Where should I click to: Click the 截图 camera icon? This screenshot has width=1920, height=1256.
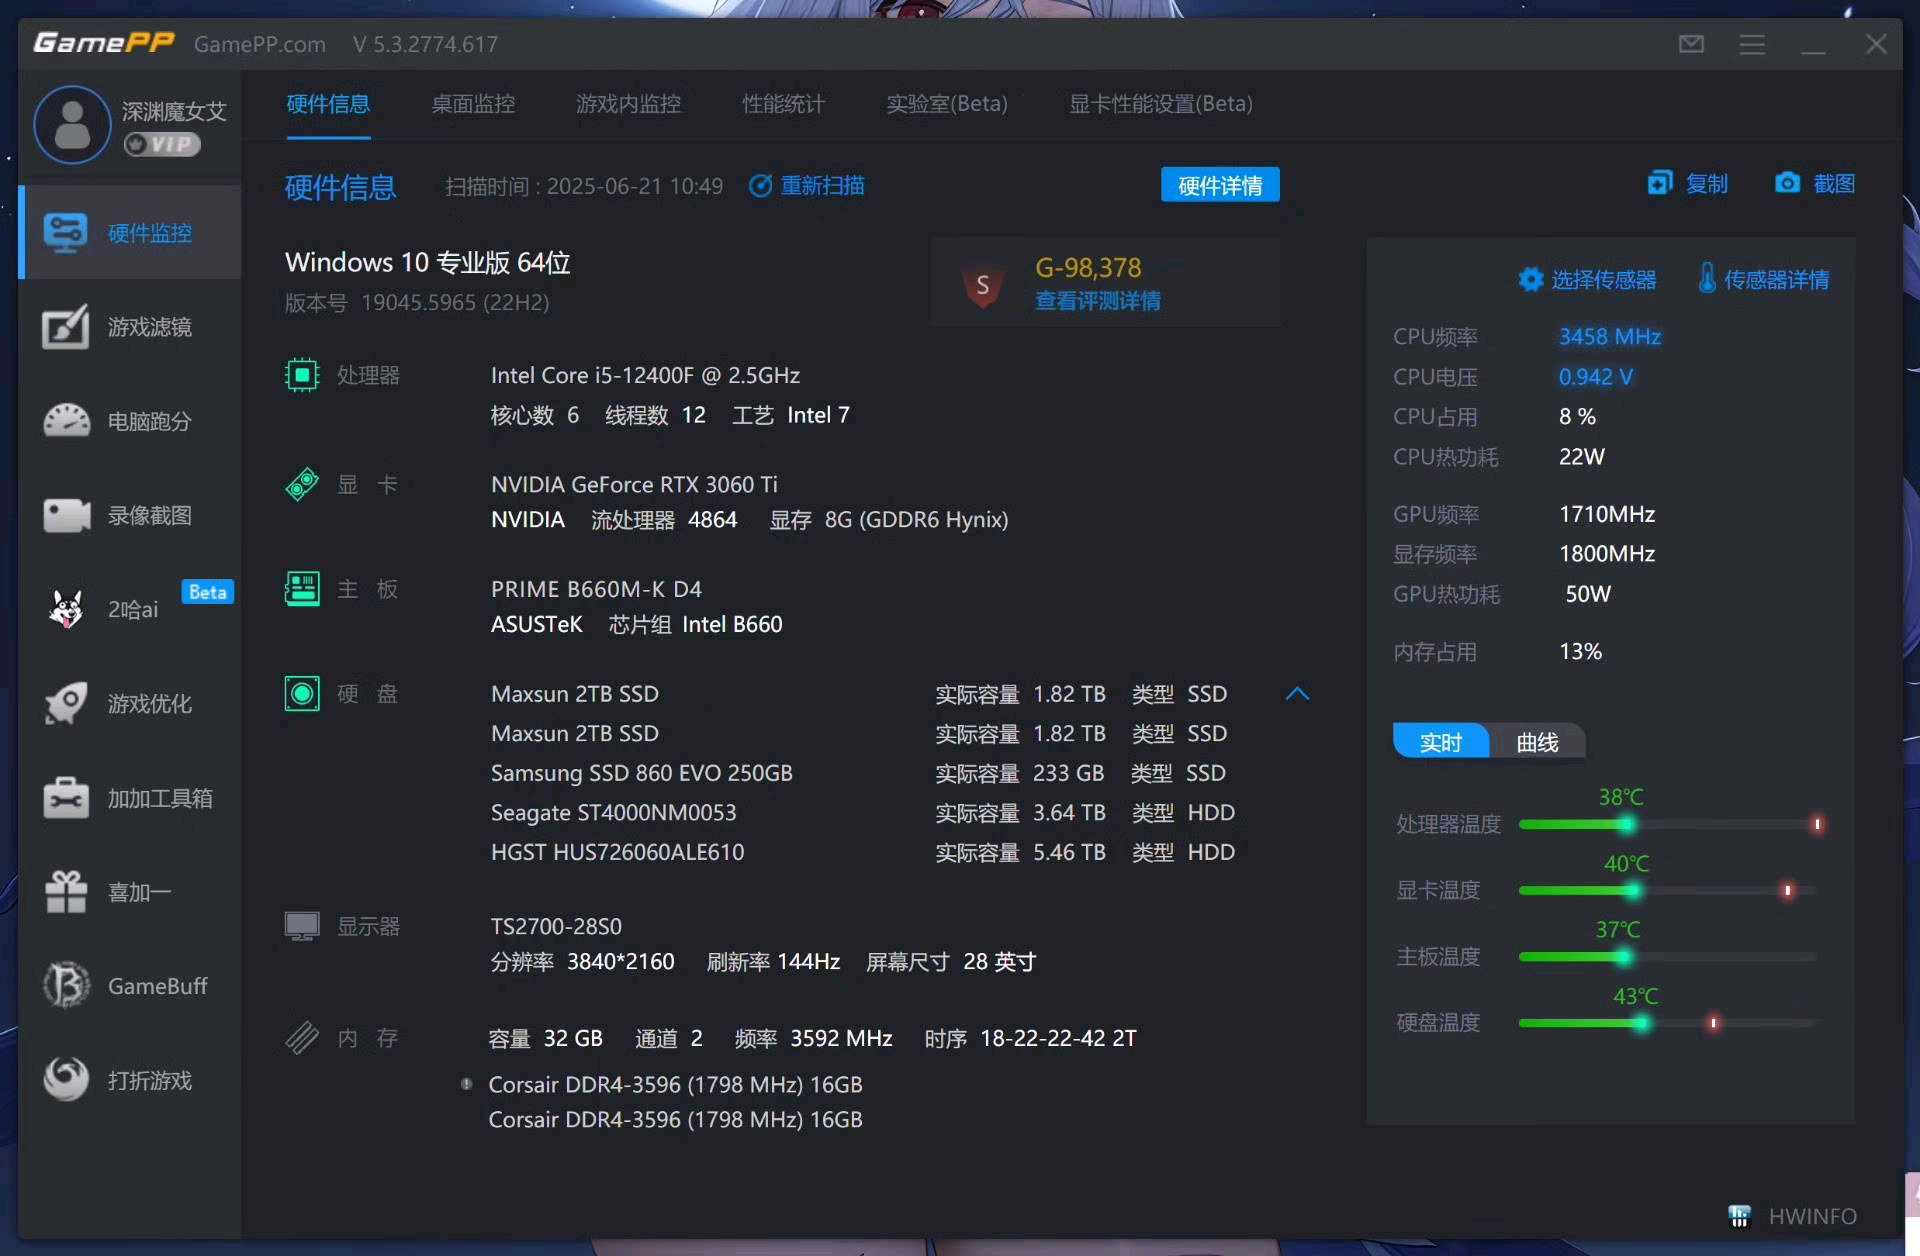pos(1787,183)
